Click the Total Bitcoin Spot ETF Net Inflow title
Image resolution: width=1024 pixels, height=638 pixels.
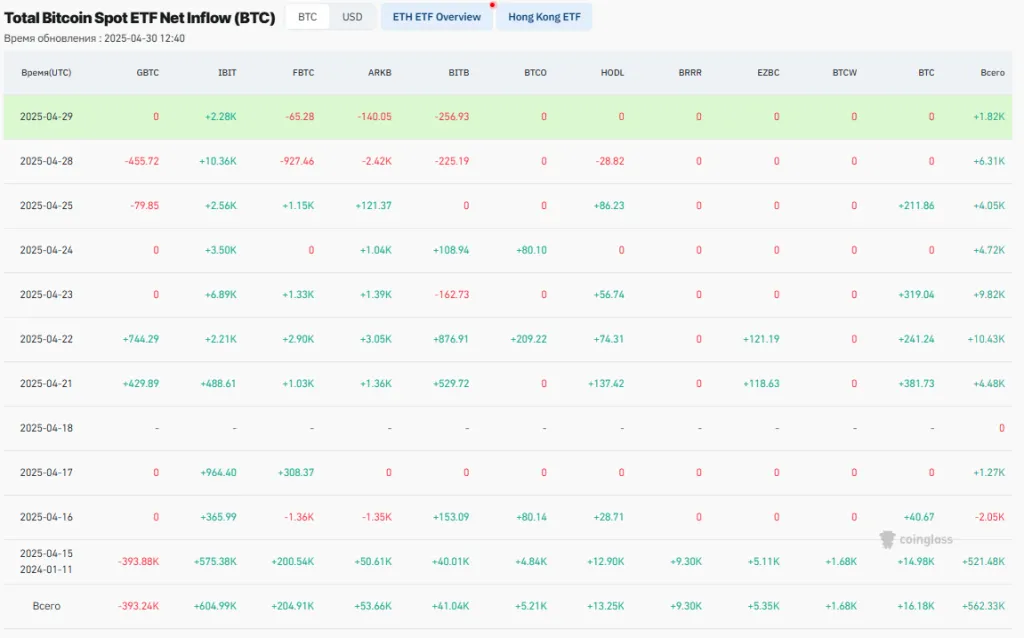coord(140,17)
